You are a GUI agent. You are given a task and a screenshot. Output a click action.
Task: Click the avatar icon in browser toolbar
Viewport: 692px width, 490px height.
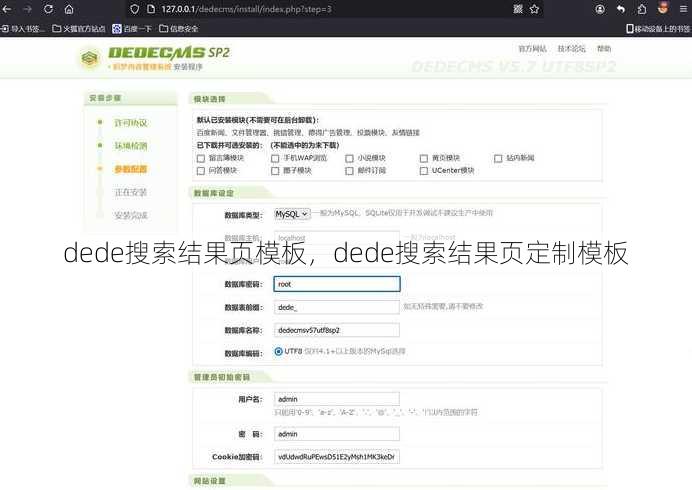(x=662, y=8)
